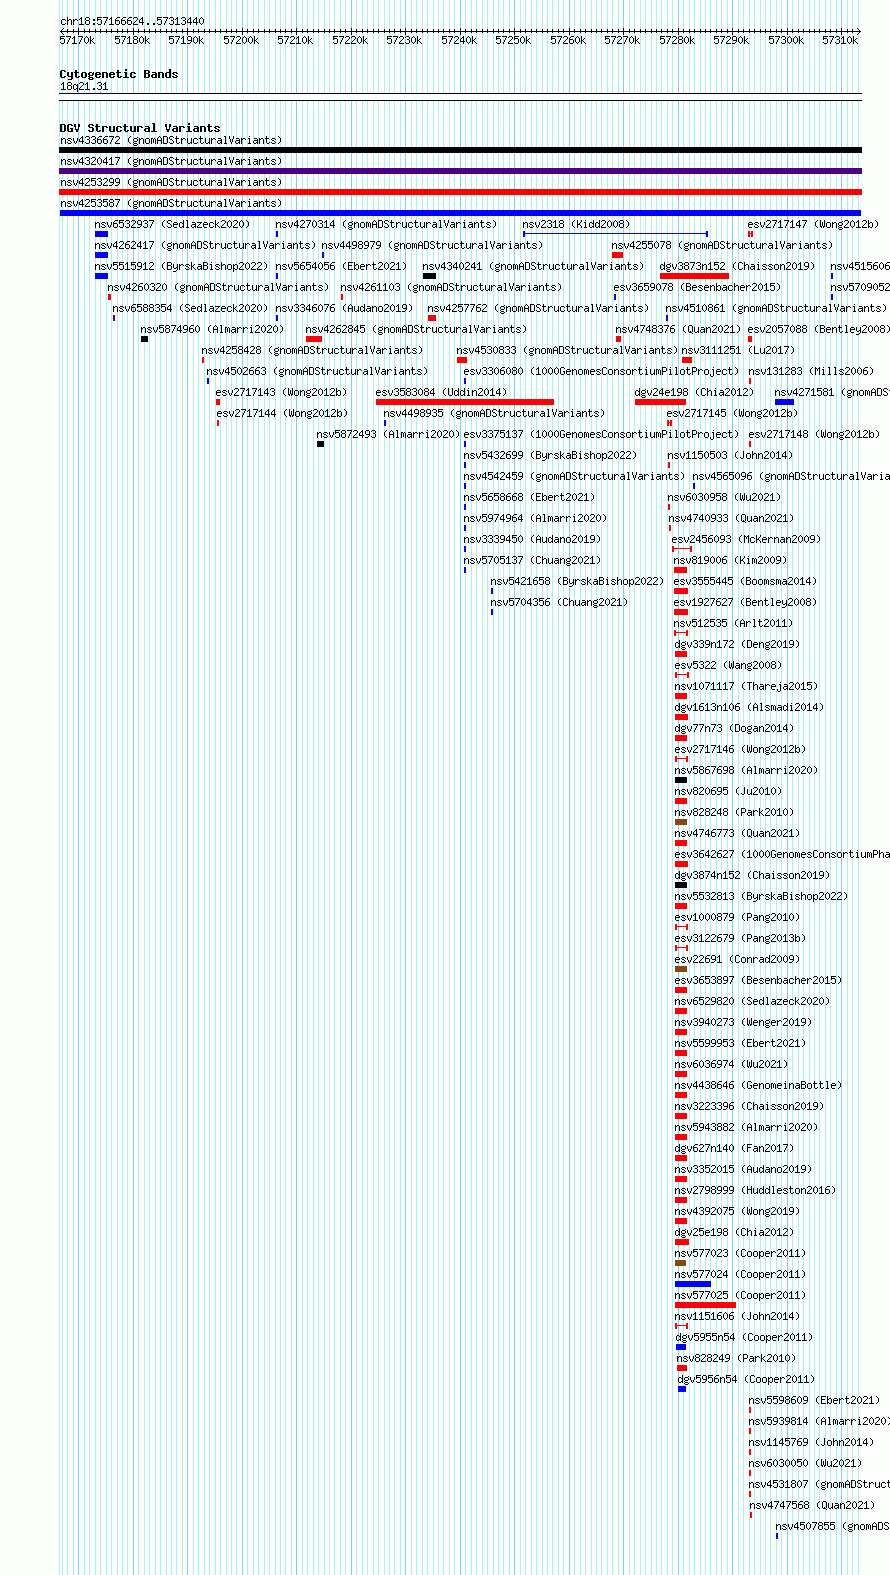The image size is (890, 1575).
Task: Click dgv1613n106 (Alsmadi2014) label
Action: [749, 707]
